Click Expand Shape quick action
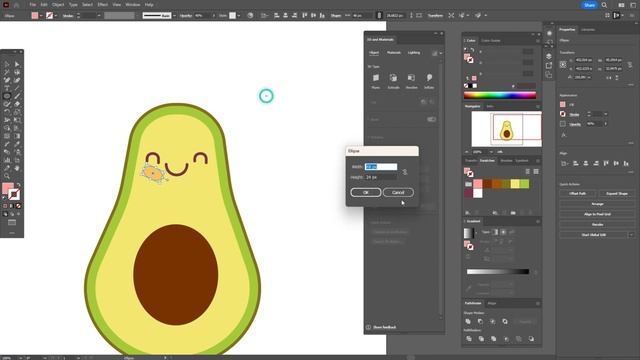The width and height of the screenshot is (640, 360). pyautogui.click(x=616, y=193)
